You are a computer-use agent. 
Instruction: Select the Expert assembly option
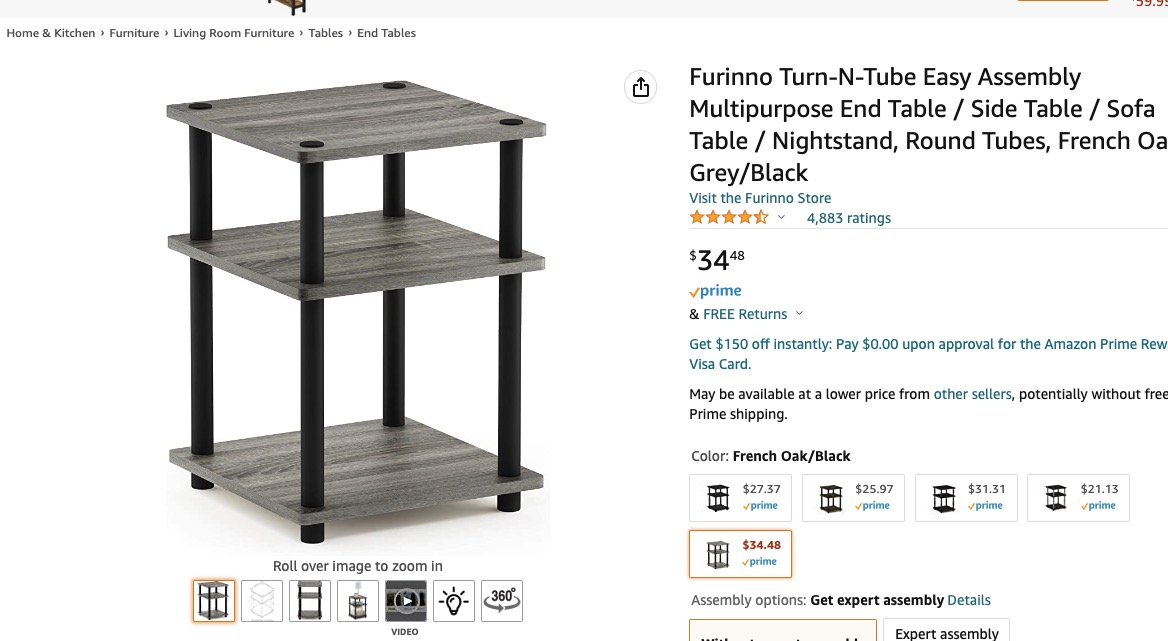click(946, 633)
